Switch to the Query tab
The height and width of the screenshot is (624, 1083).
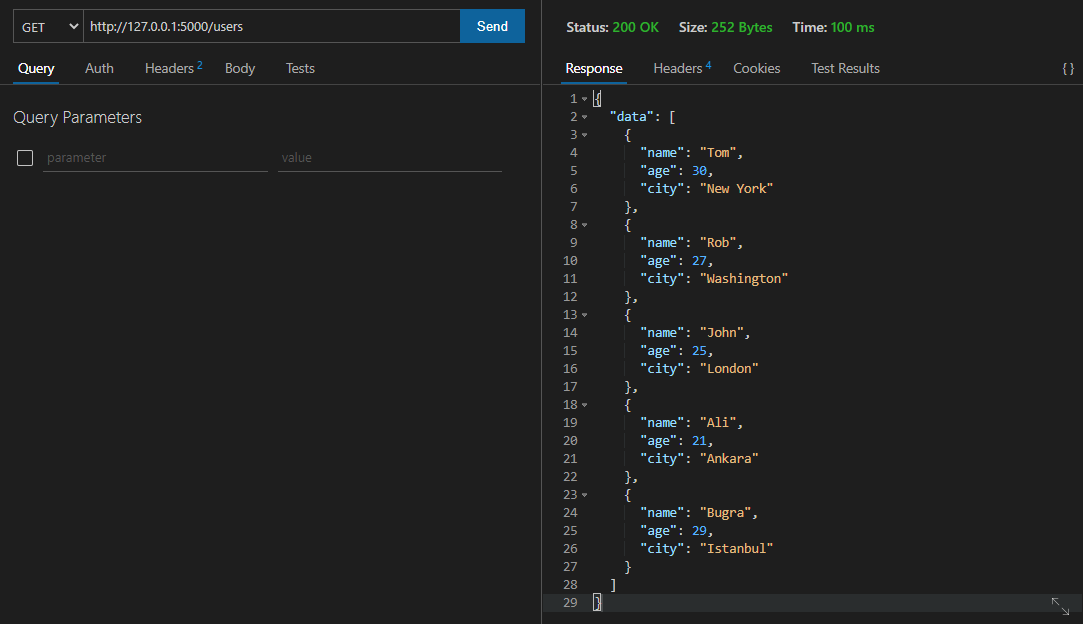coord(36,68)
